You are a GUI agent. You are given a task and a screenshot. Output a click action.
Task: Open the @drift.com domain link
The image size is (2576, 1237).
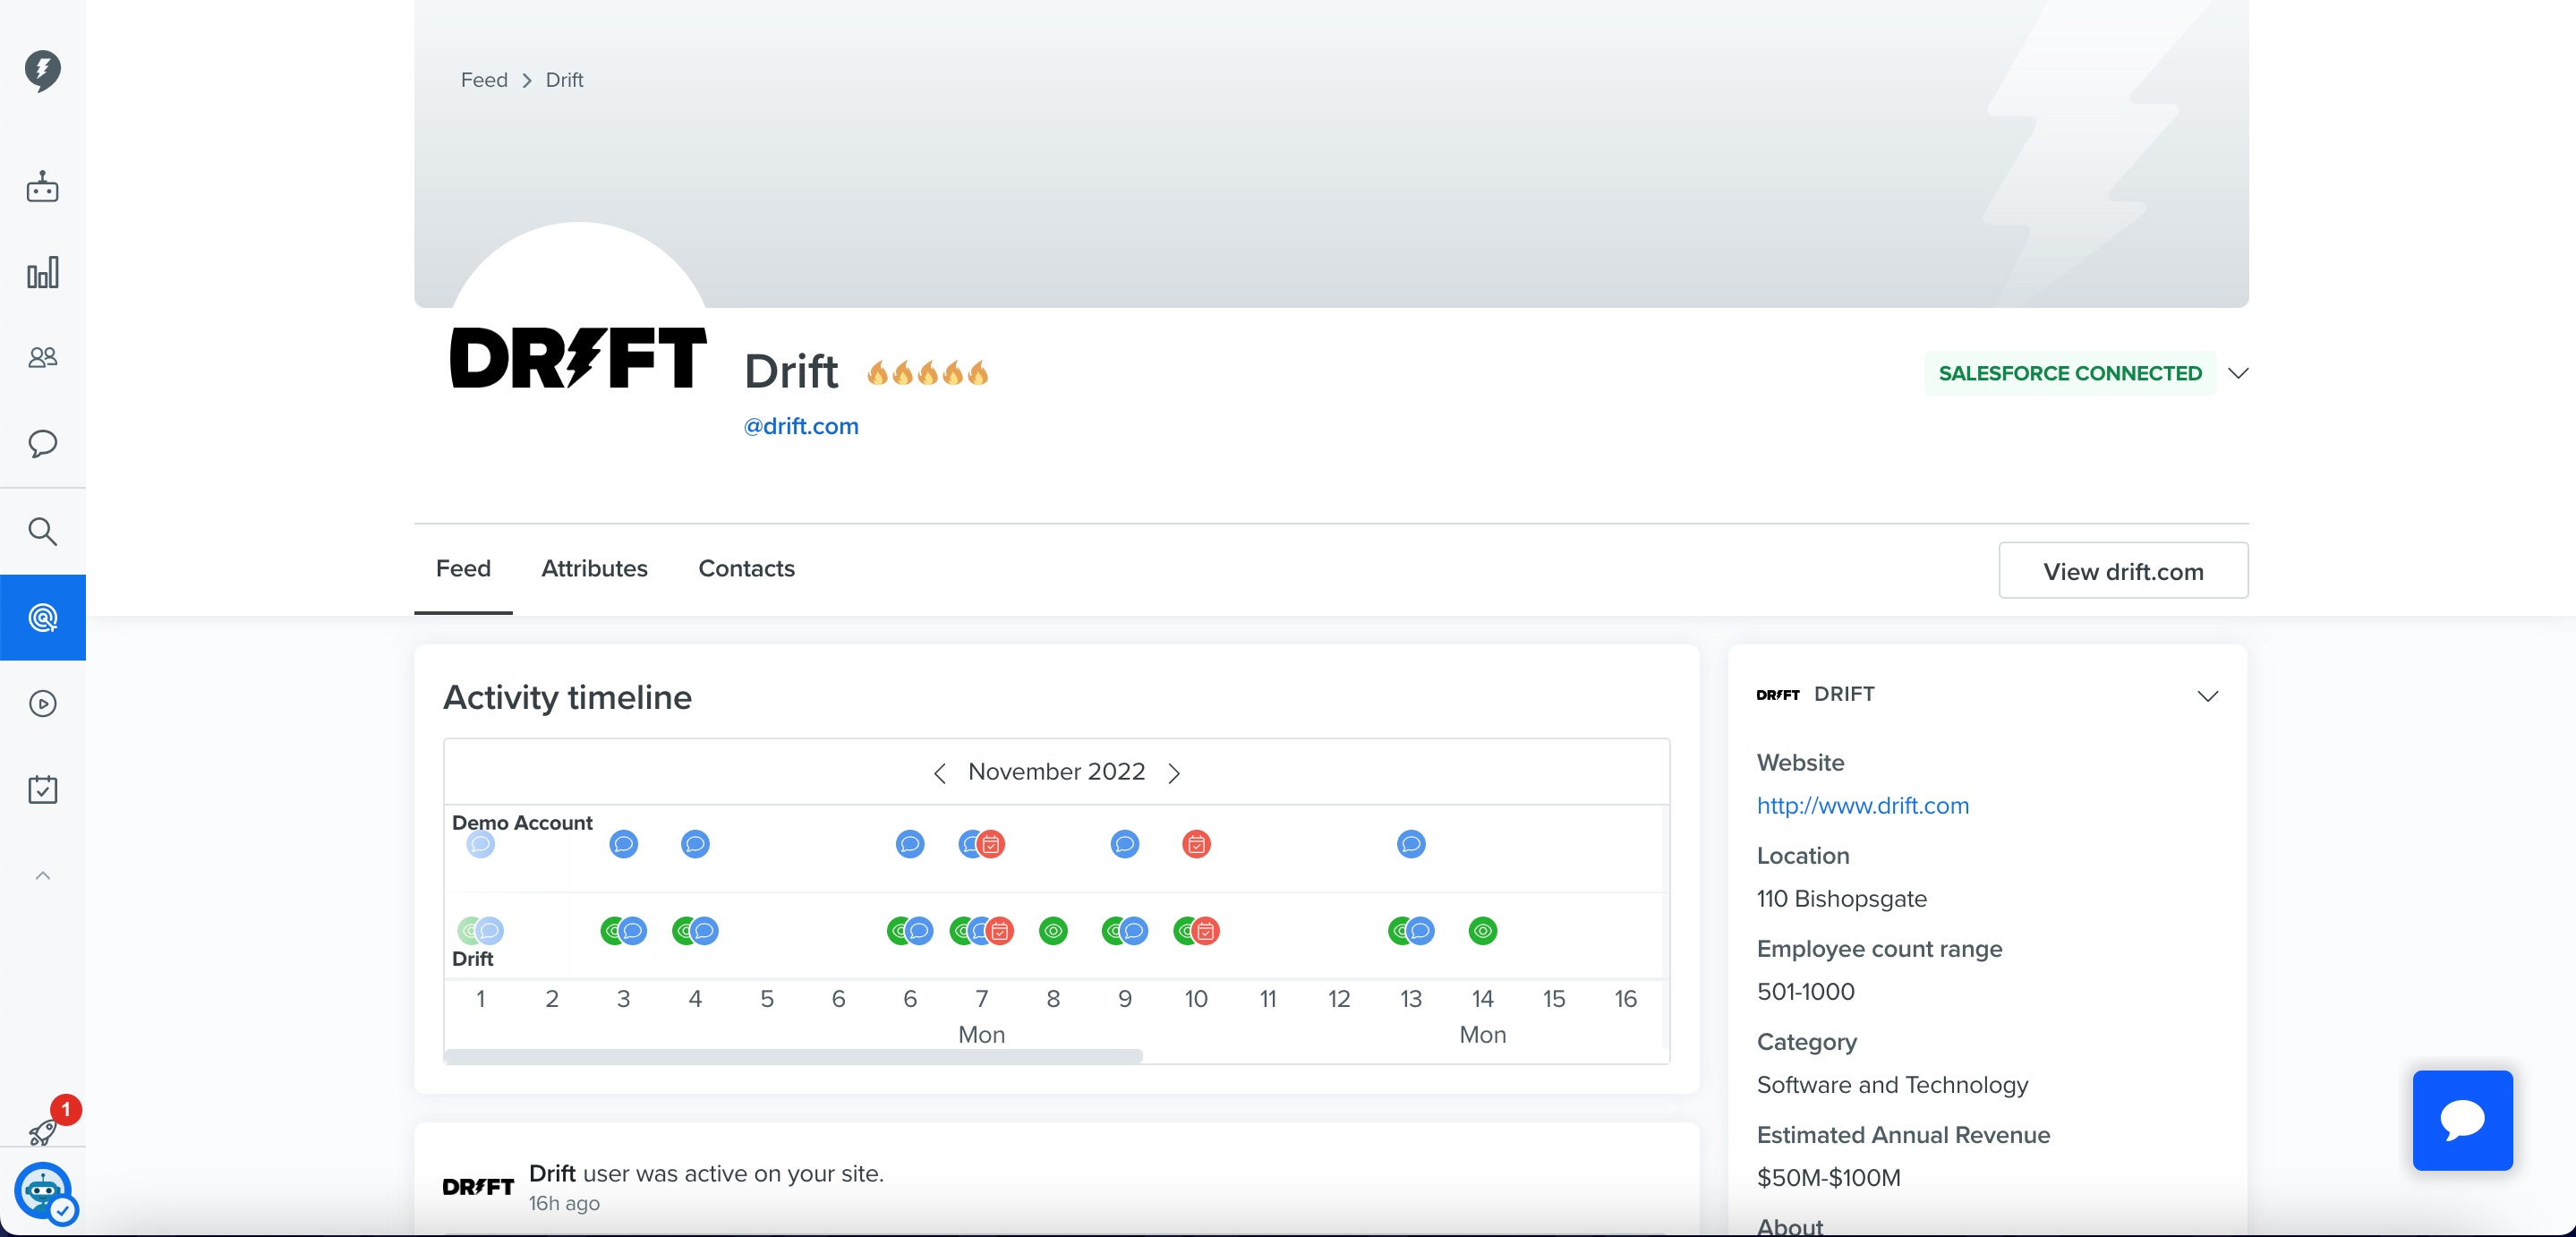800,426
